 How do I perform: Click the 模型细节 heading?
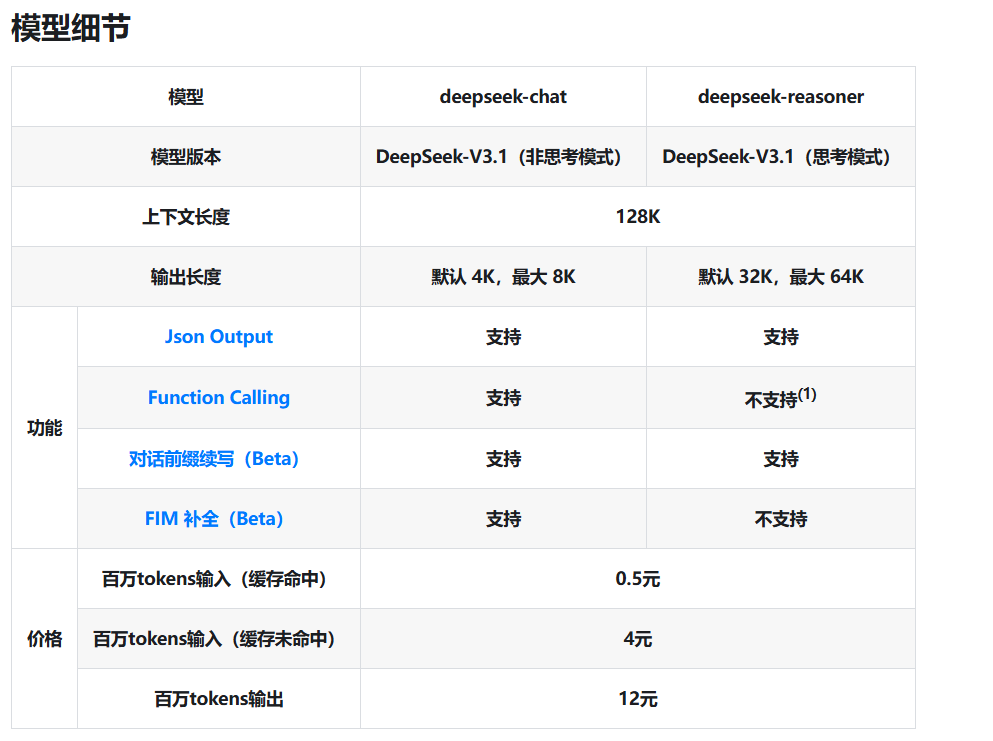(71, 28)
